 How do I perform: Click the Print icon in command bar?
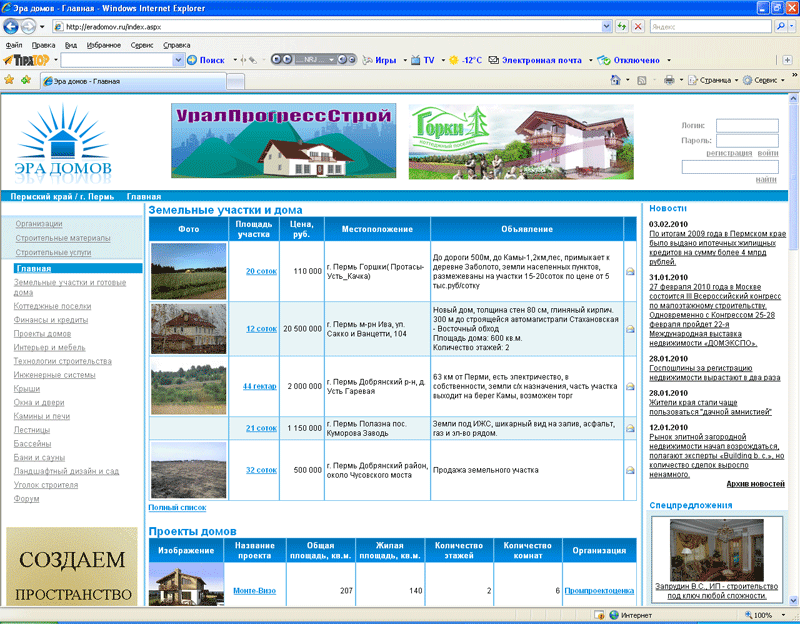[x=668, y=80]
